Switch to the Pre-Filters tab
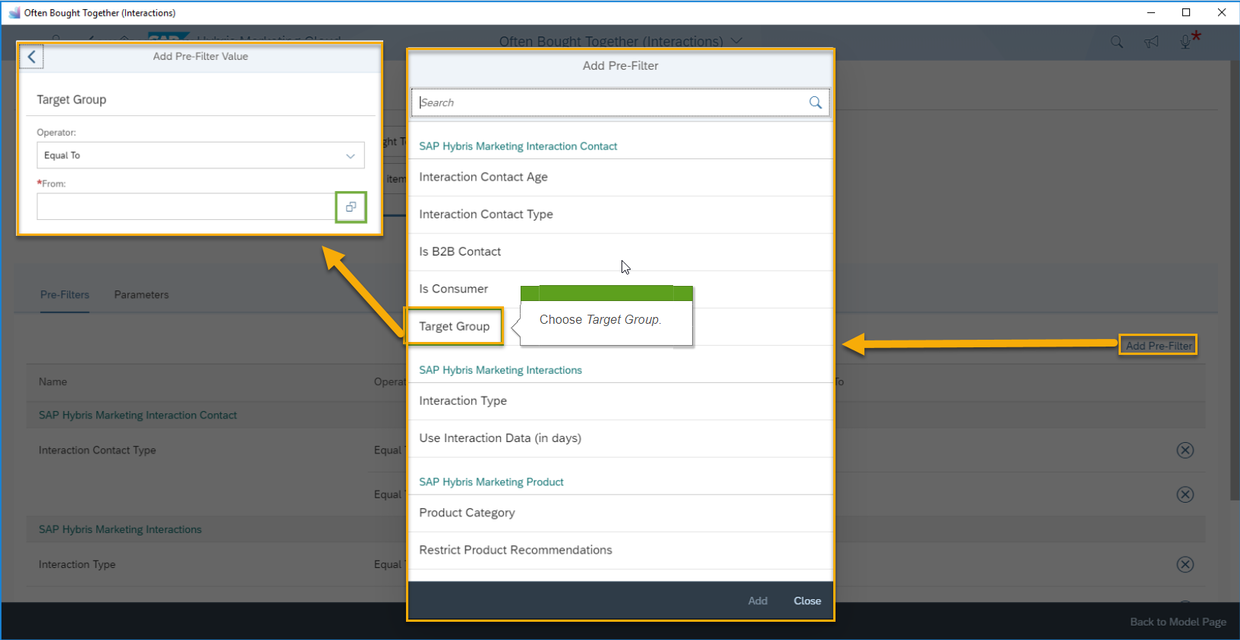Viewport: 1240px width, 640px height. [65, 295]
